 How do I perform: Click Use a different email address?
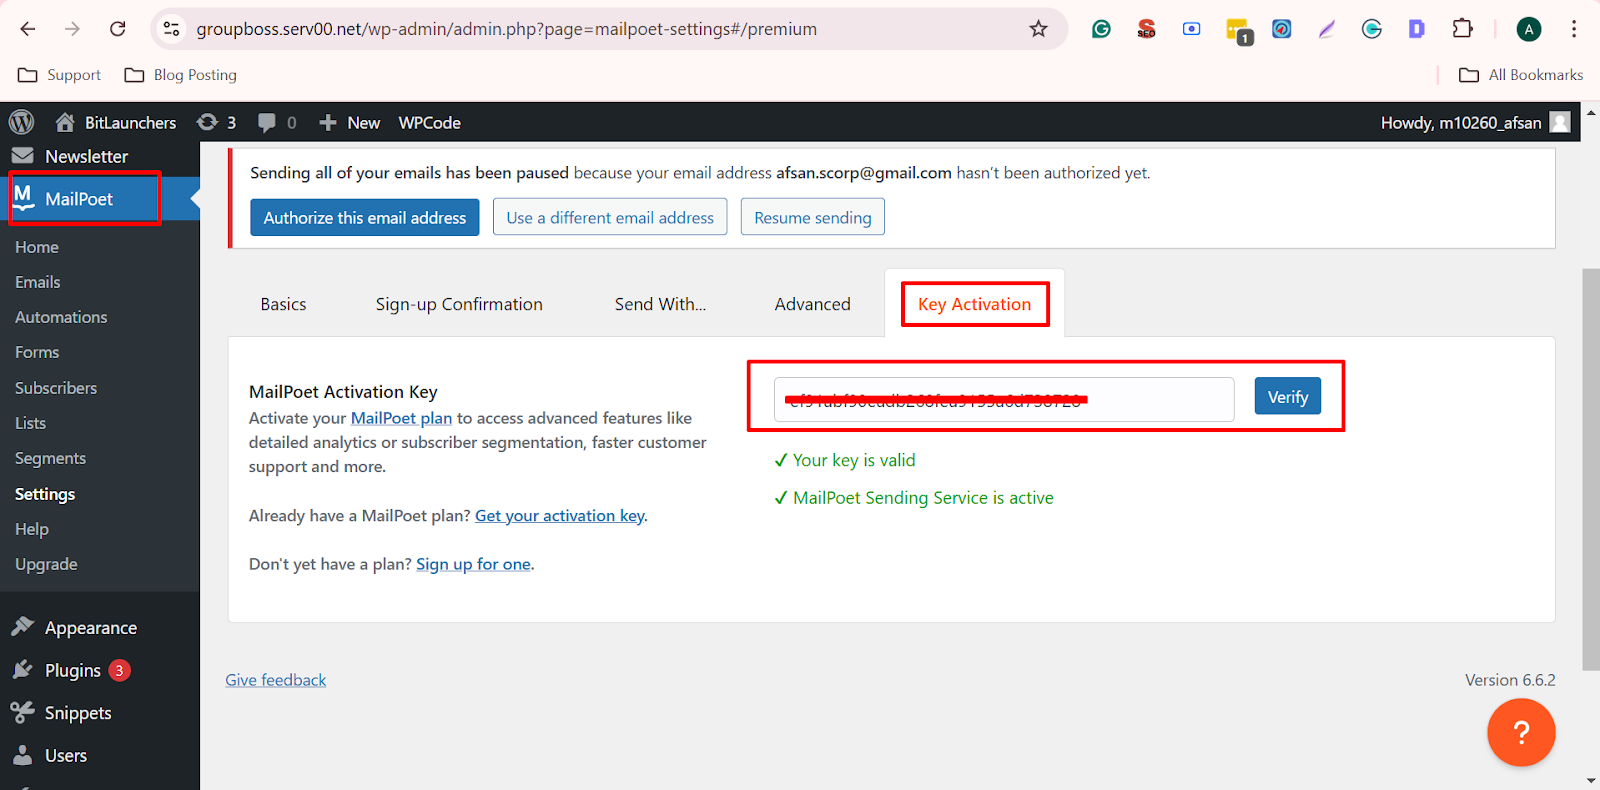point(610,217)
